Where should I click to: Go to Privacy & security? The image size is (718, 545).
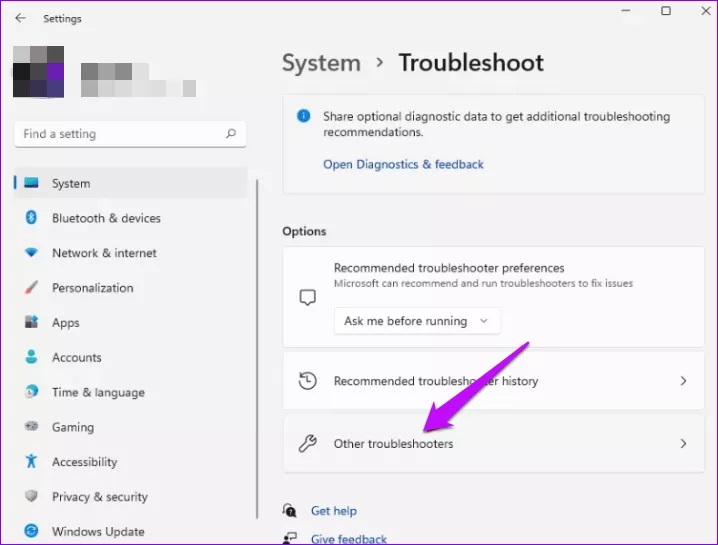click(131, 496)
